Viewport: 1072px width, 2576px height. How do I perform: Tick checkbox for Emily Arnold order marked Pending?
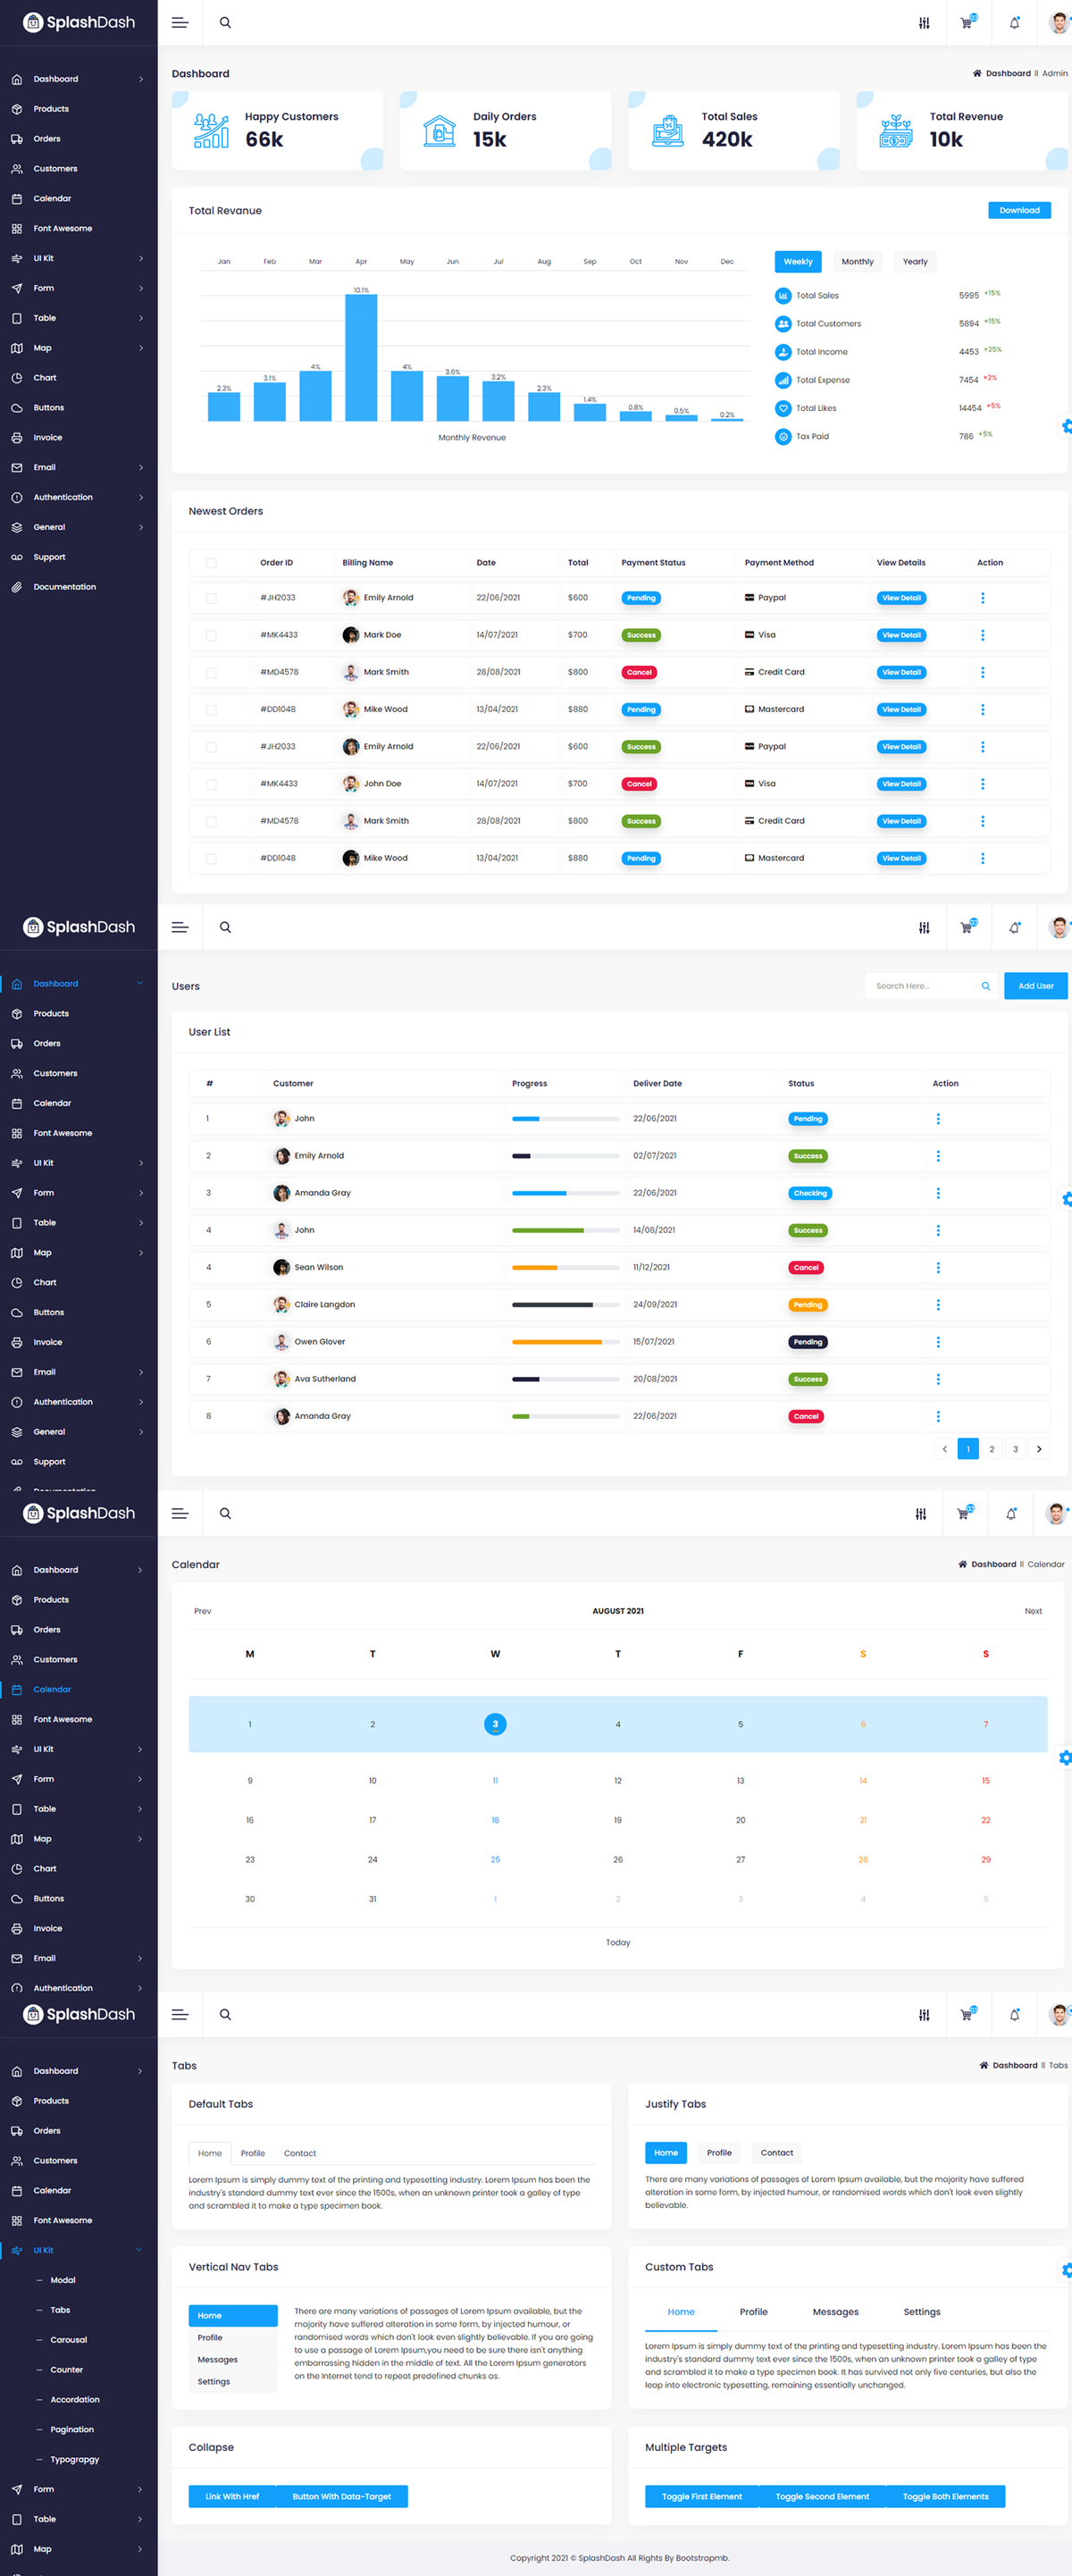point(211,598)
